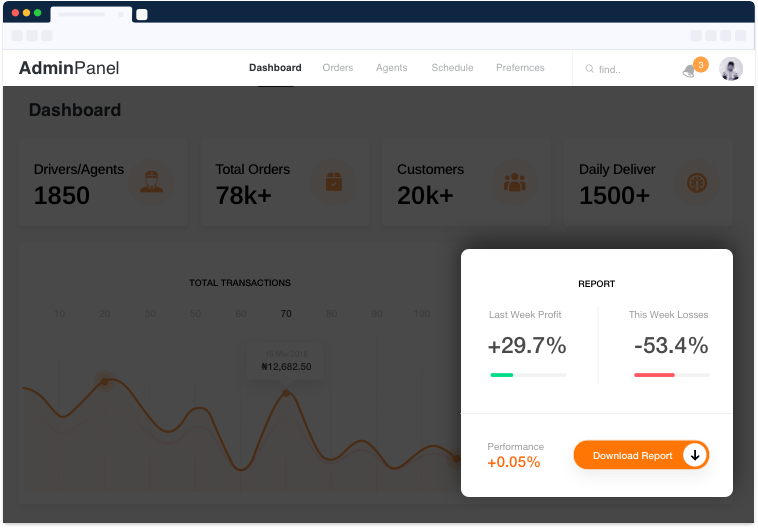Click the find search field
The width and height of the screenshot is (758, 528).
click(x=626, y=69)
